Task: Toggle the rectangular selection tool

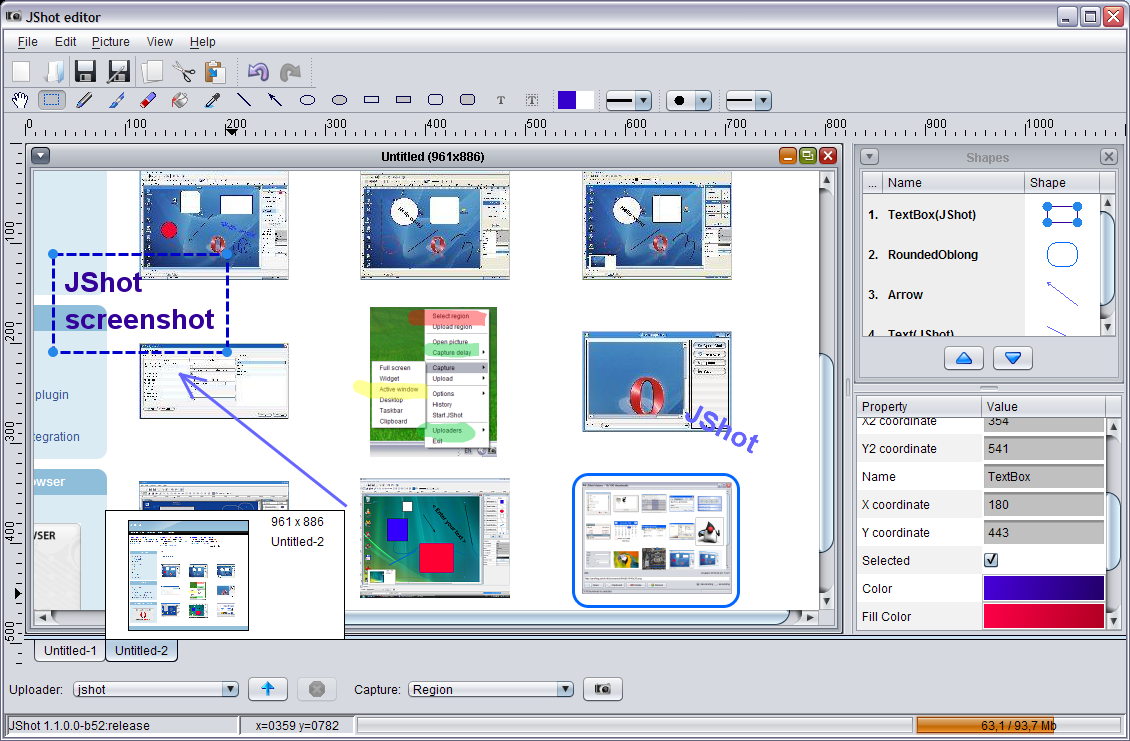Action: pos(52,100)
